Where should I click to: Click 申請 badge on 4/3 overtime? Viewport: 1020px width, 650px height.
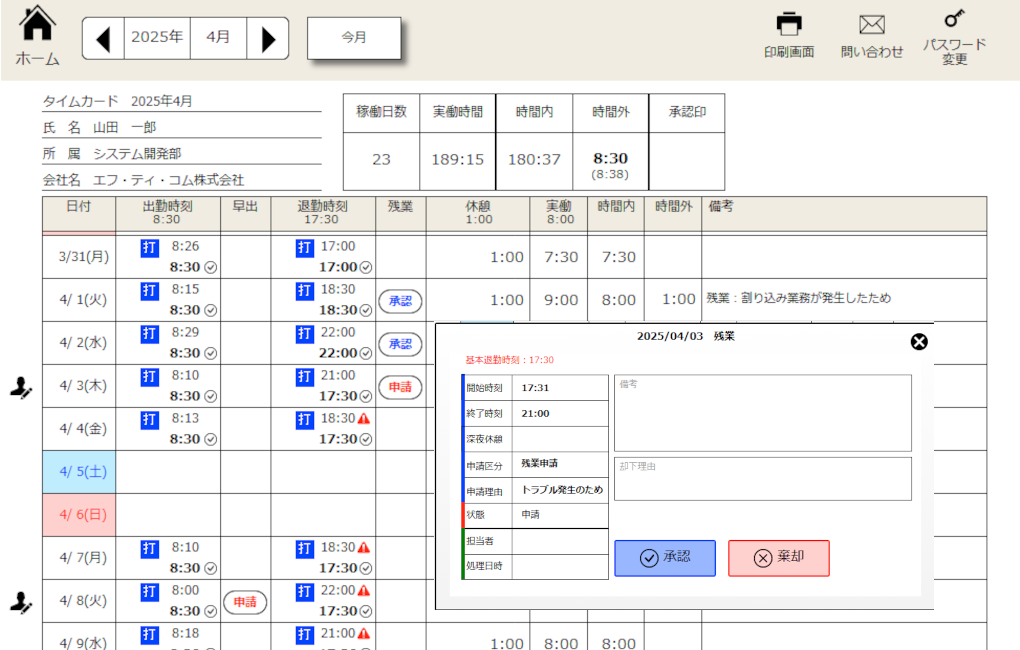coord(400,387)
